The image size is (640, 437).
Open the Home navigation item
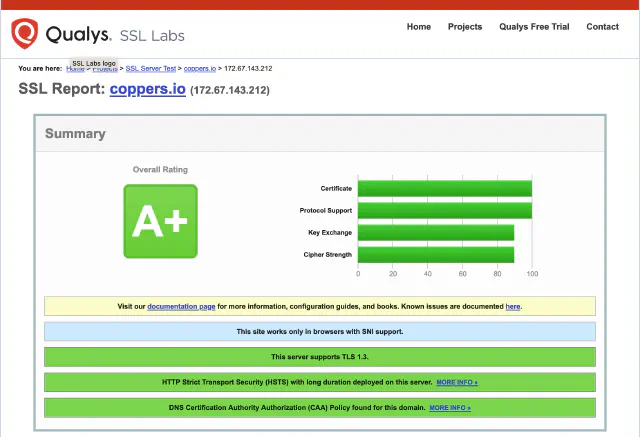[x=419, y=27]
